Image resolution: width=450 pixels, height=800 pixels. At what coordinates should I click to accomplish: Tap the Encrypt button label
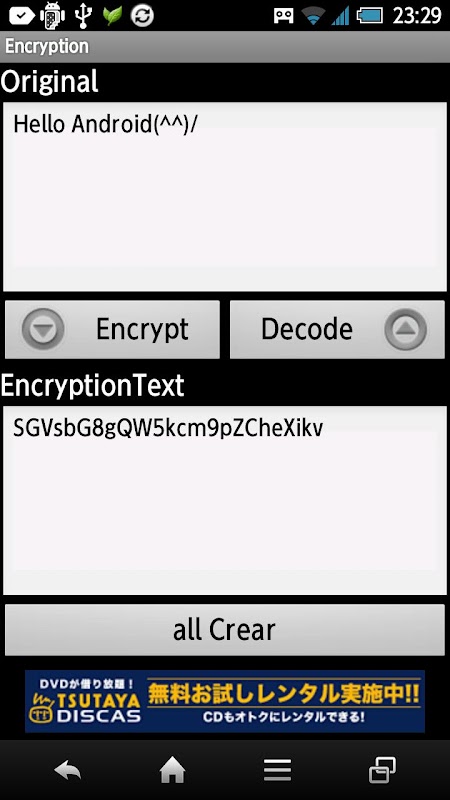click(x=142, y=329)
